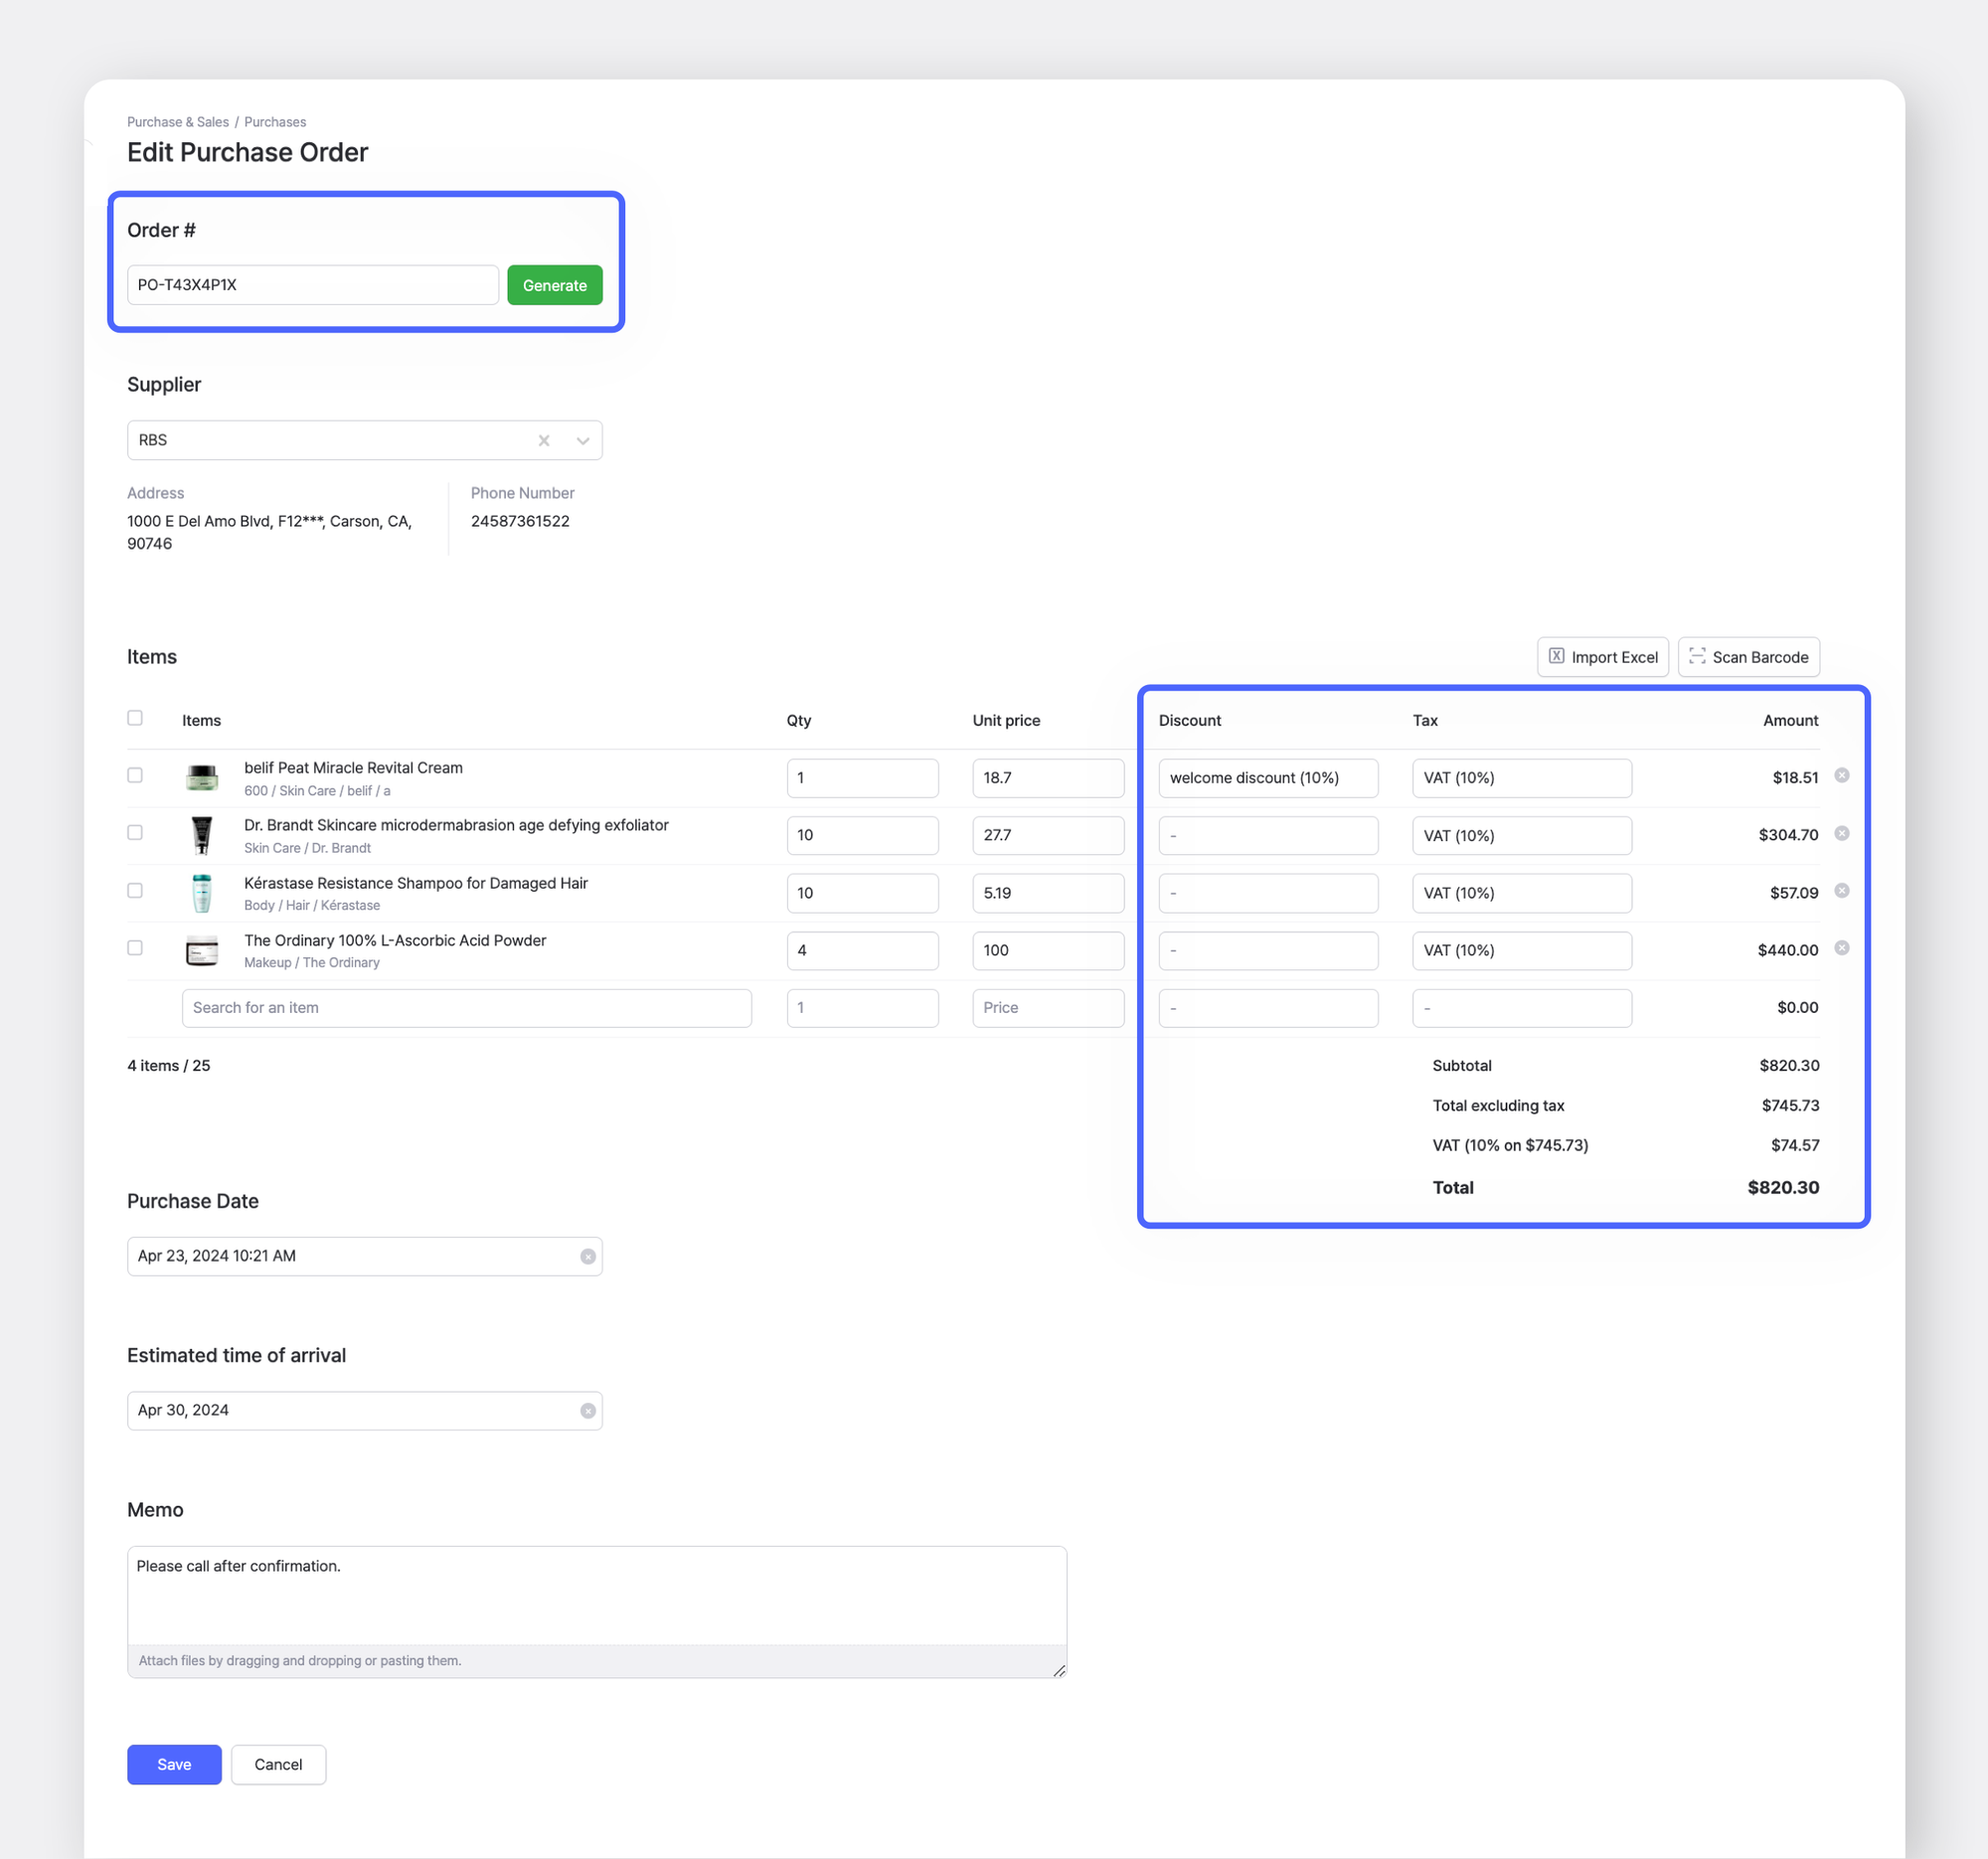This screenshot has width=1988, height=1859.
Task: Tick the belif Peat Miracle Revital Cream checkbox
Action: [x=135, y=775]
